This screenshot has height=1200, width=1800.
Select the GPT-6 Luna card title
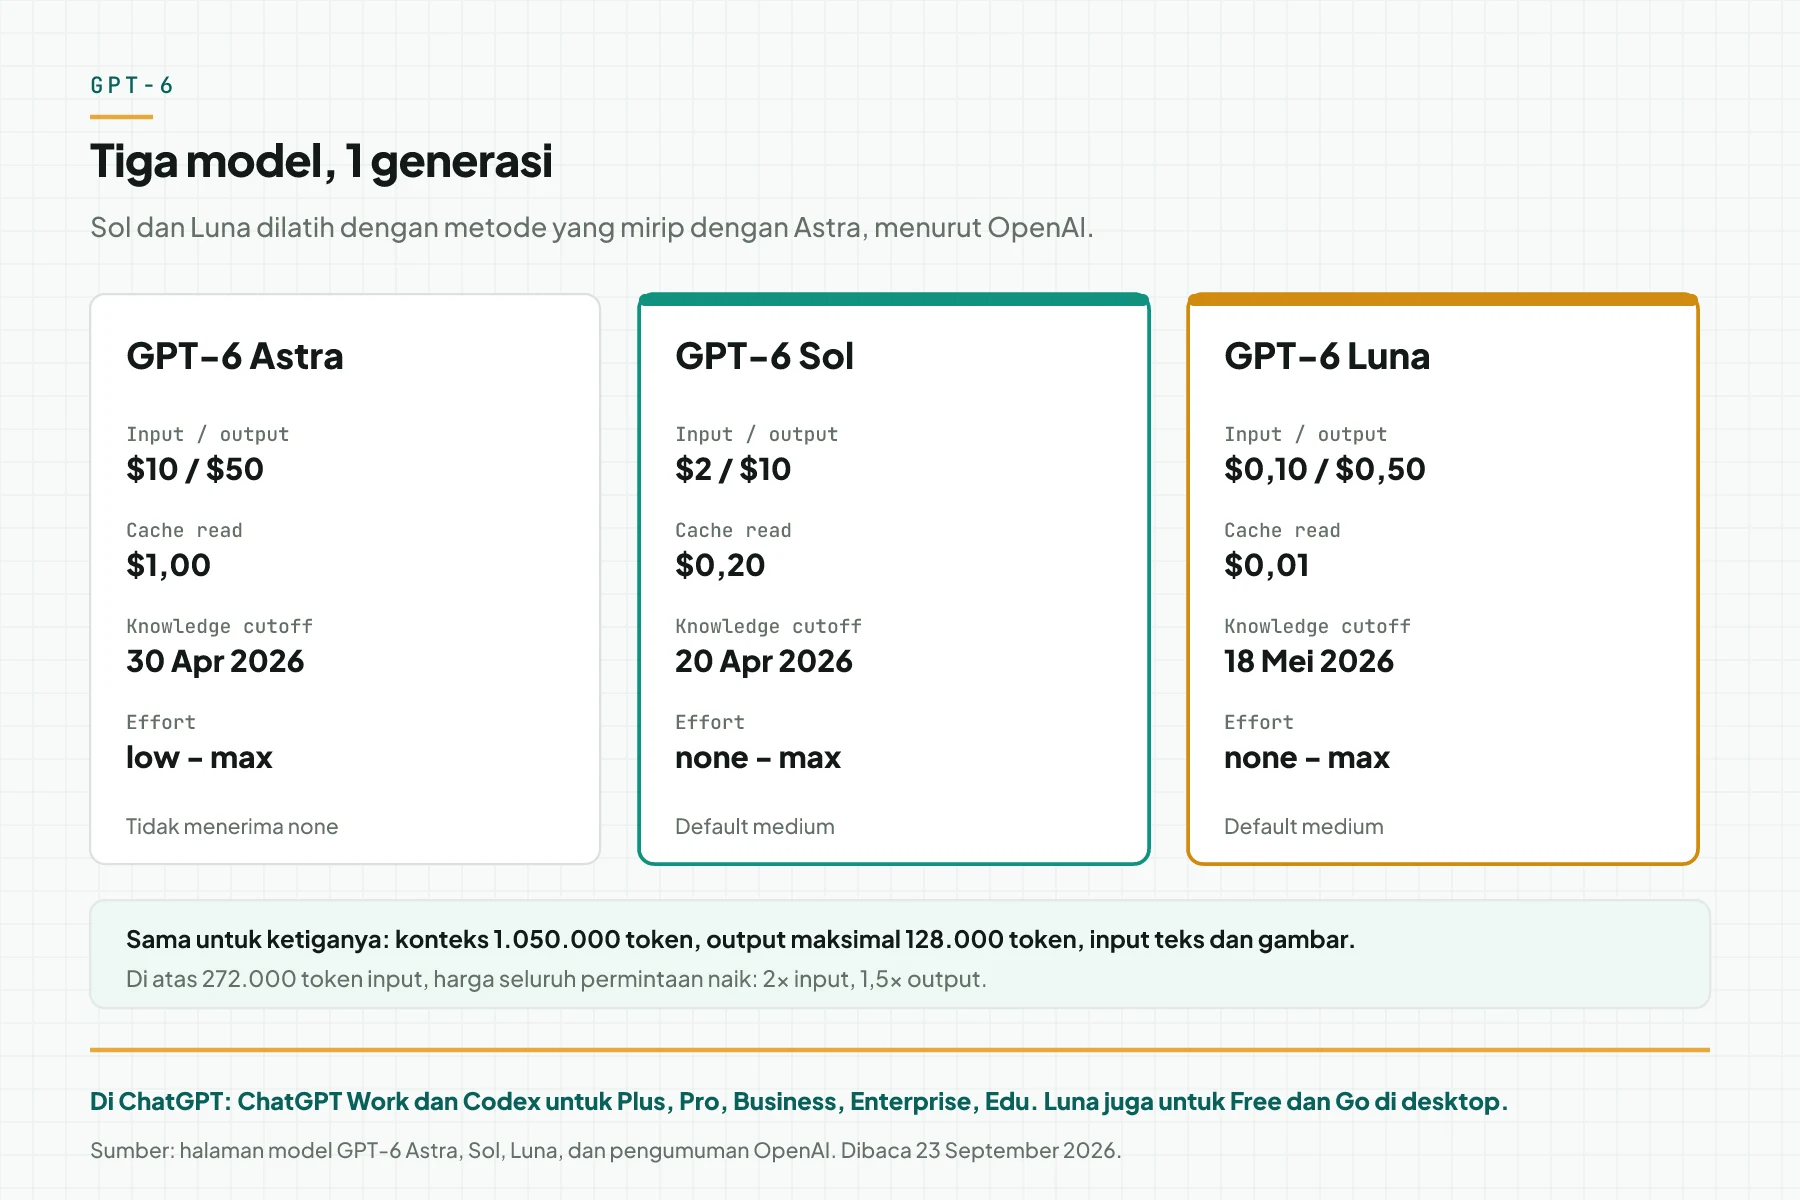coord(1327,356)
